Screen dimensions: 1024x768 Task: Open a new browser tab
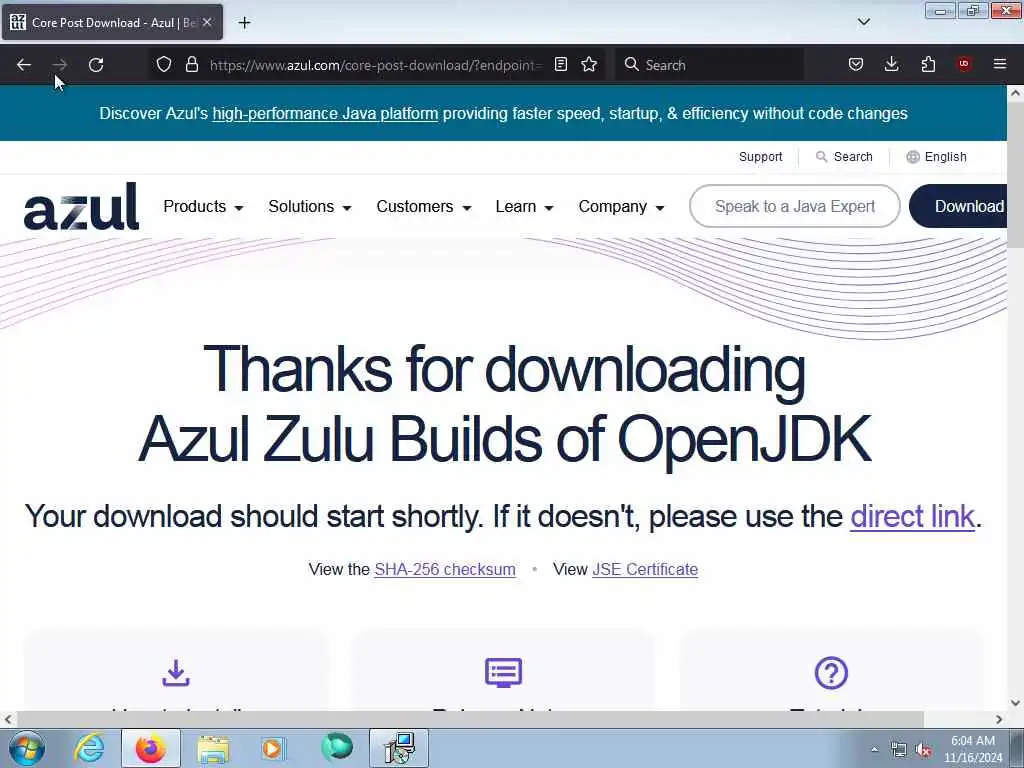244,23
